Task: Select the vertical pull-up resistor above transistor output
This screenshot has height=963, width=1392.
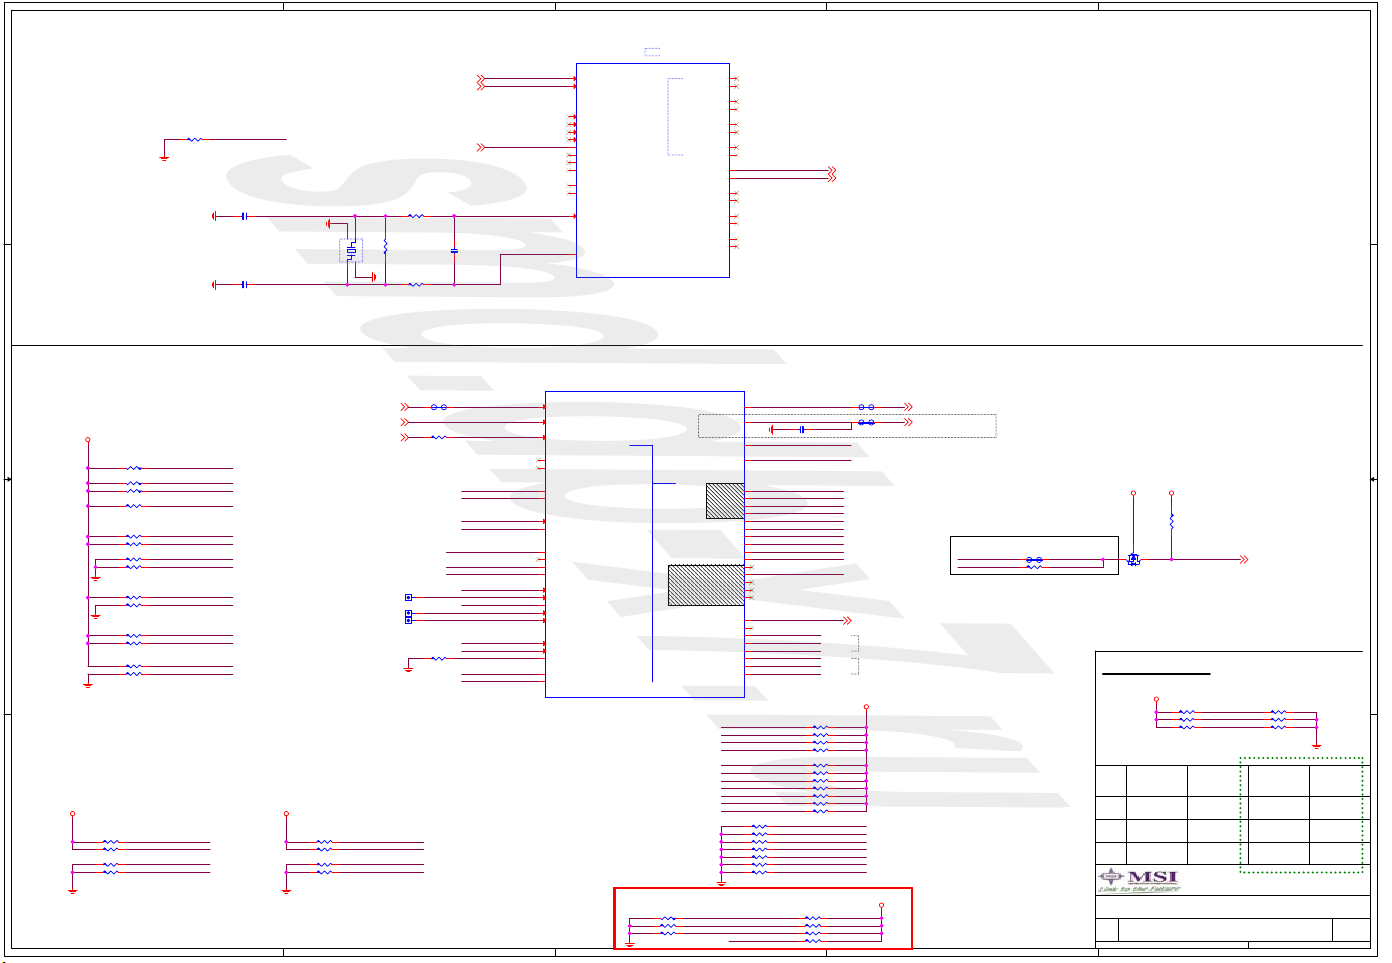Action: coord(1171,521)
